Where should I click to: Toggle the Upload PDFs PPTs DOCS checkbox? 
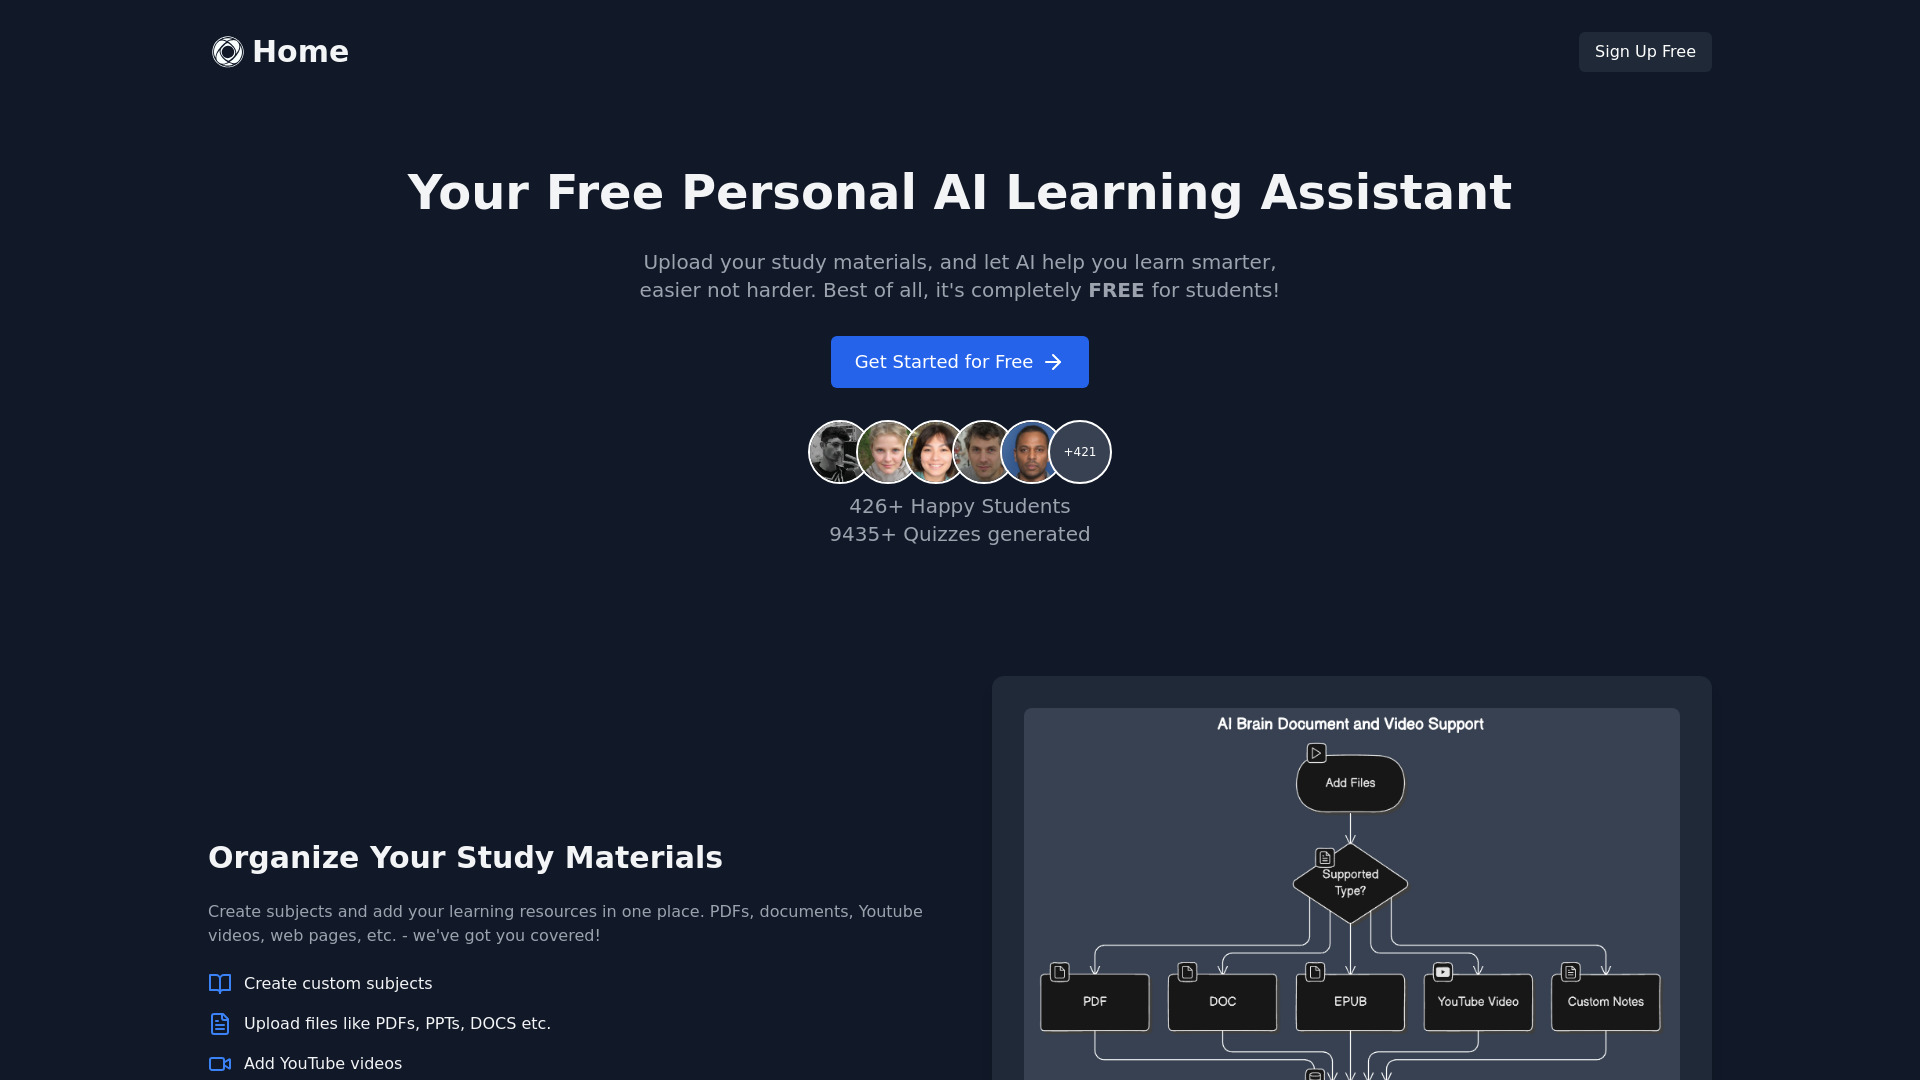tap(219, 1023)
